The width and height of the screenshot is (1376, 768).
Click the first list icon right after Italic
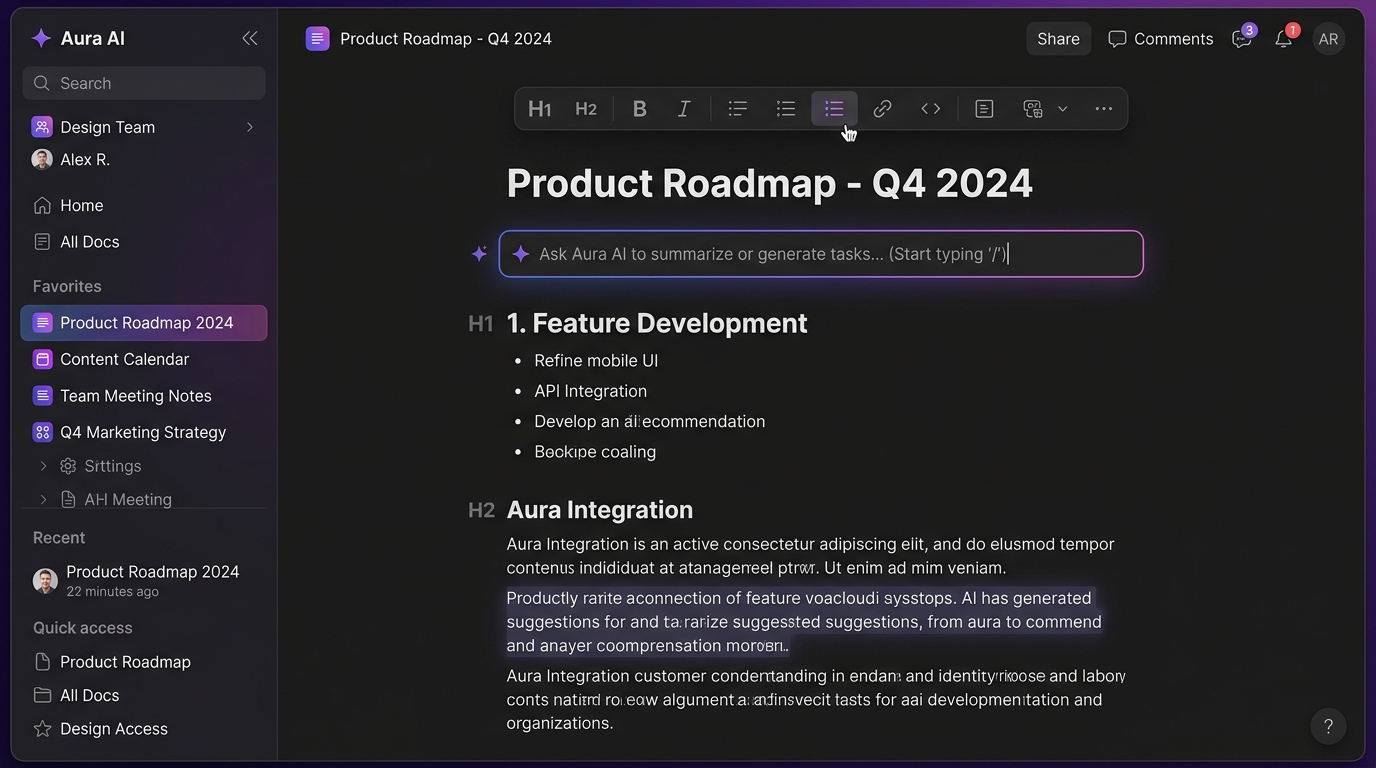(738, 109)
